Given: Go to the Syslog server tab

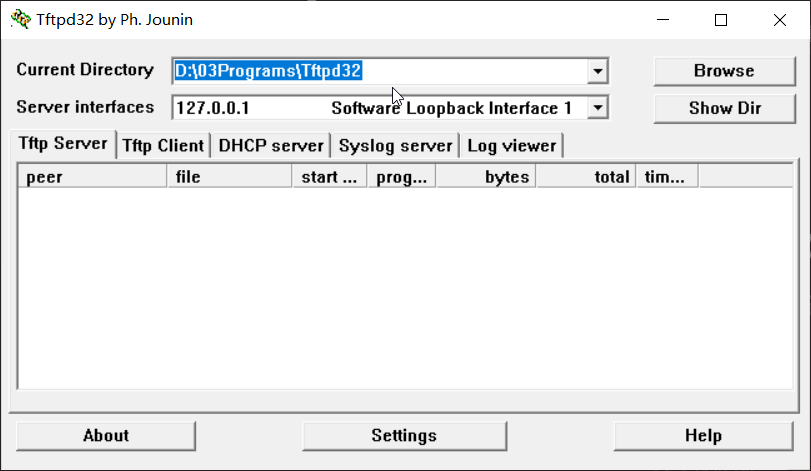Looking at the screenshot, I should pyautogui.click(x=396, y=146).
